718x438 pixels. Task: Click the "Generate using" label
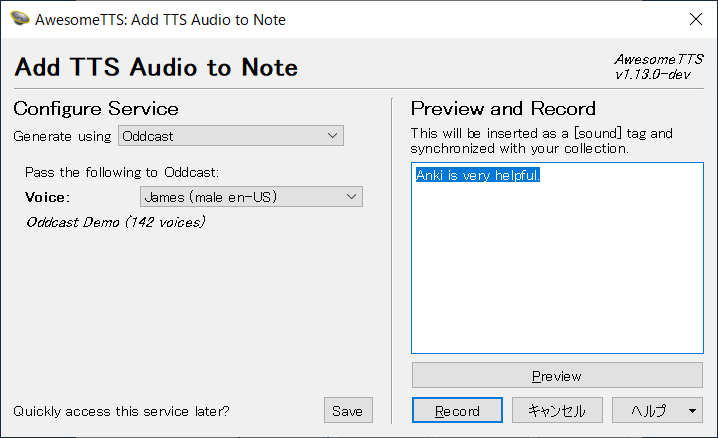tap(62, 136)
